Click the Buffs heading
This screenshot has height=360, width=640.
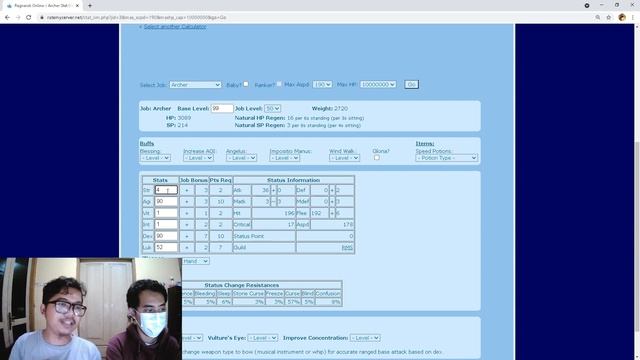pos(147,144)
